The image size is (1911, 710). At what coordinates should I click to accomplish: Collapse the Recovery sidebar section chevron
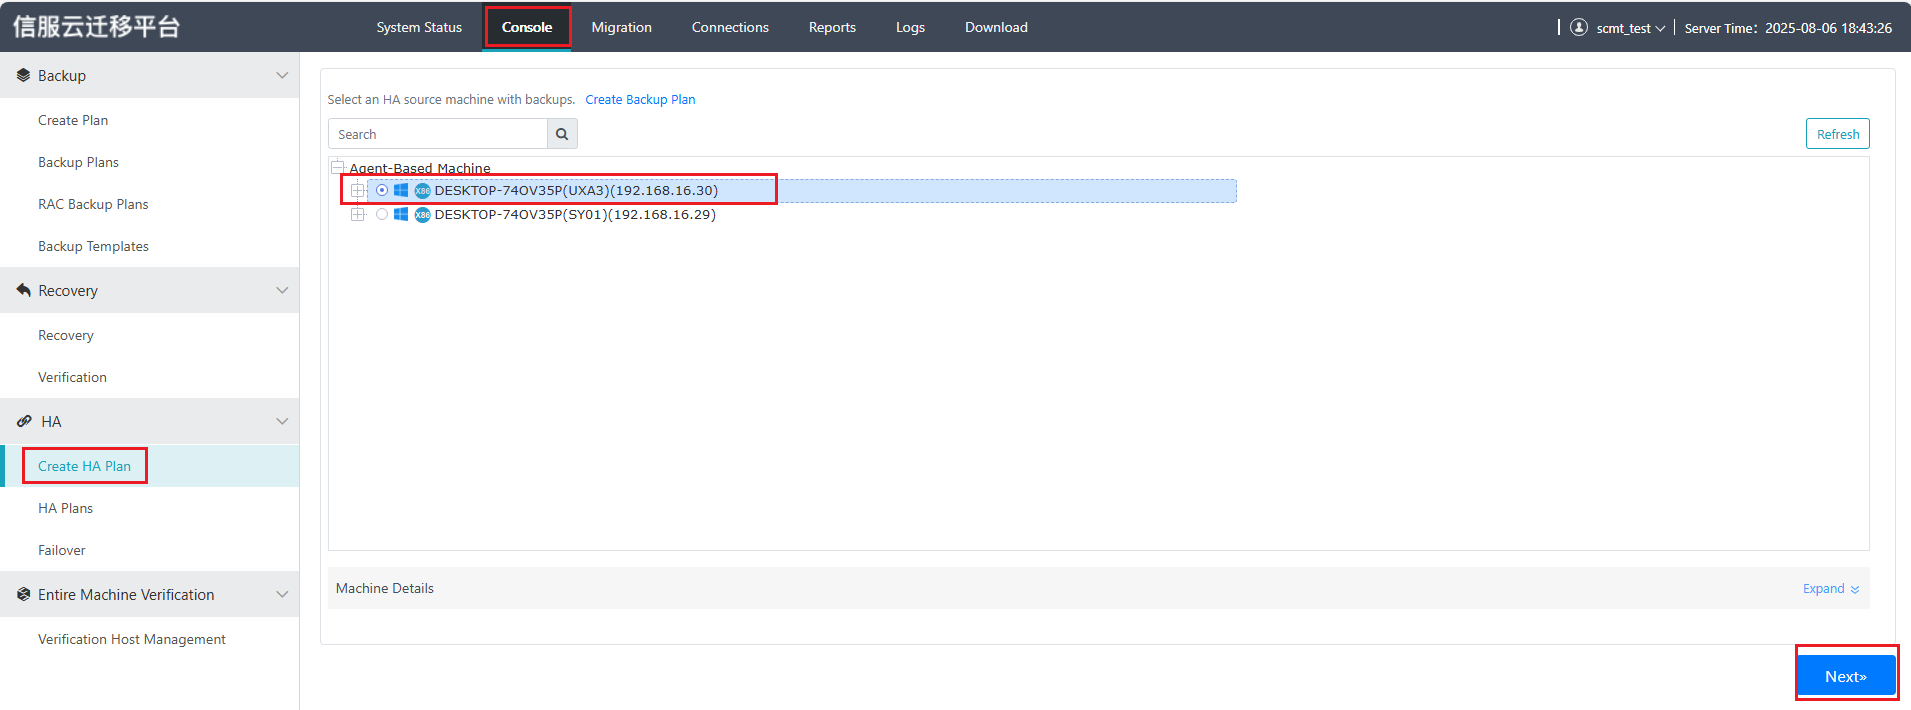click(282, 290)
